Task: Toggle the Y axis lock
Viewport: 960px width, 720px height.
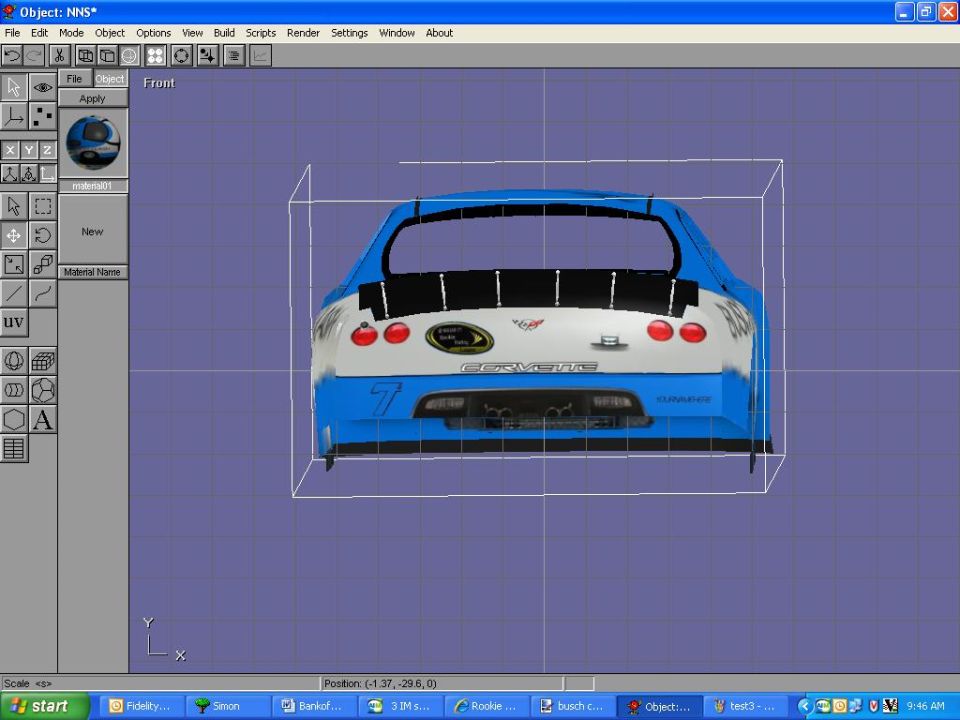Action: pos(29,149)
